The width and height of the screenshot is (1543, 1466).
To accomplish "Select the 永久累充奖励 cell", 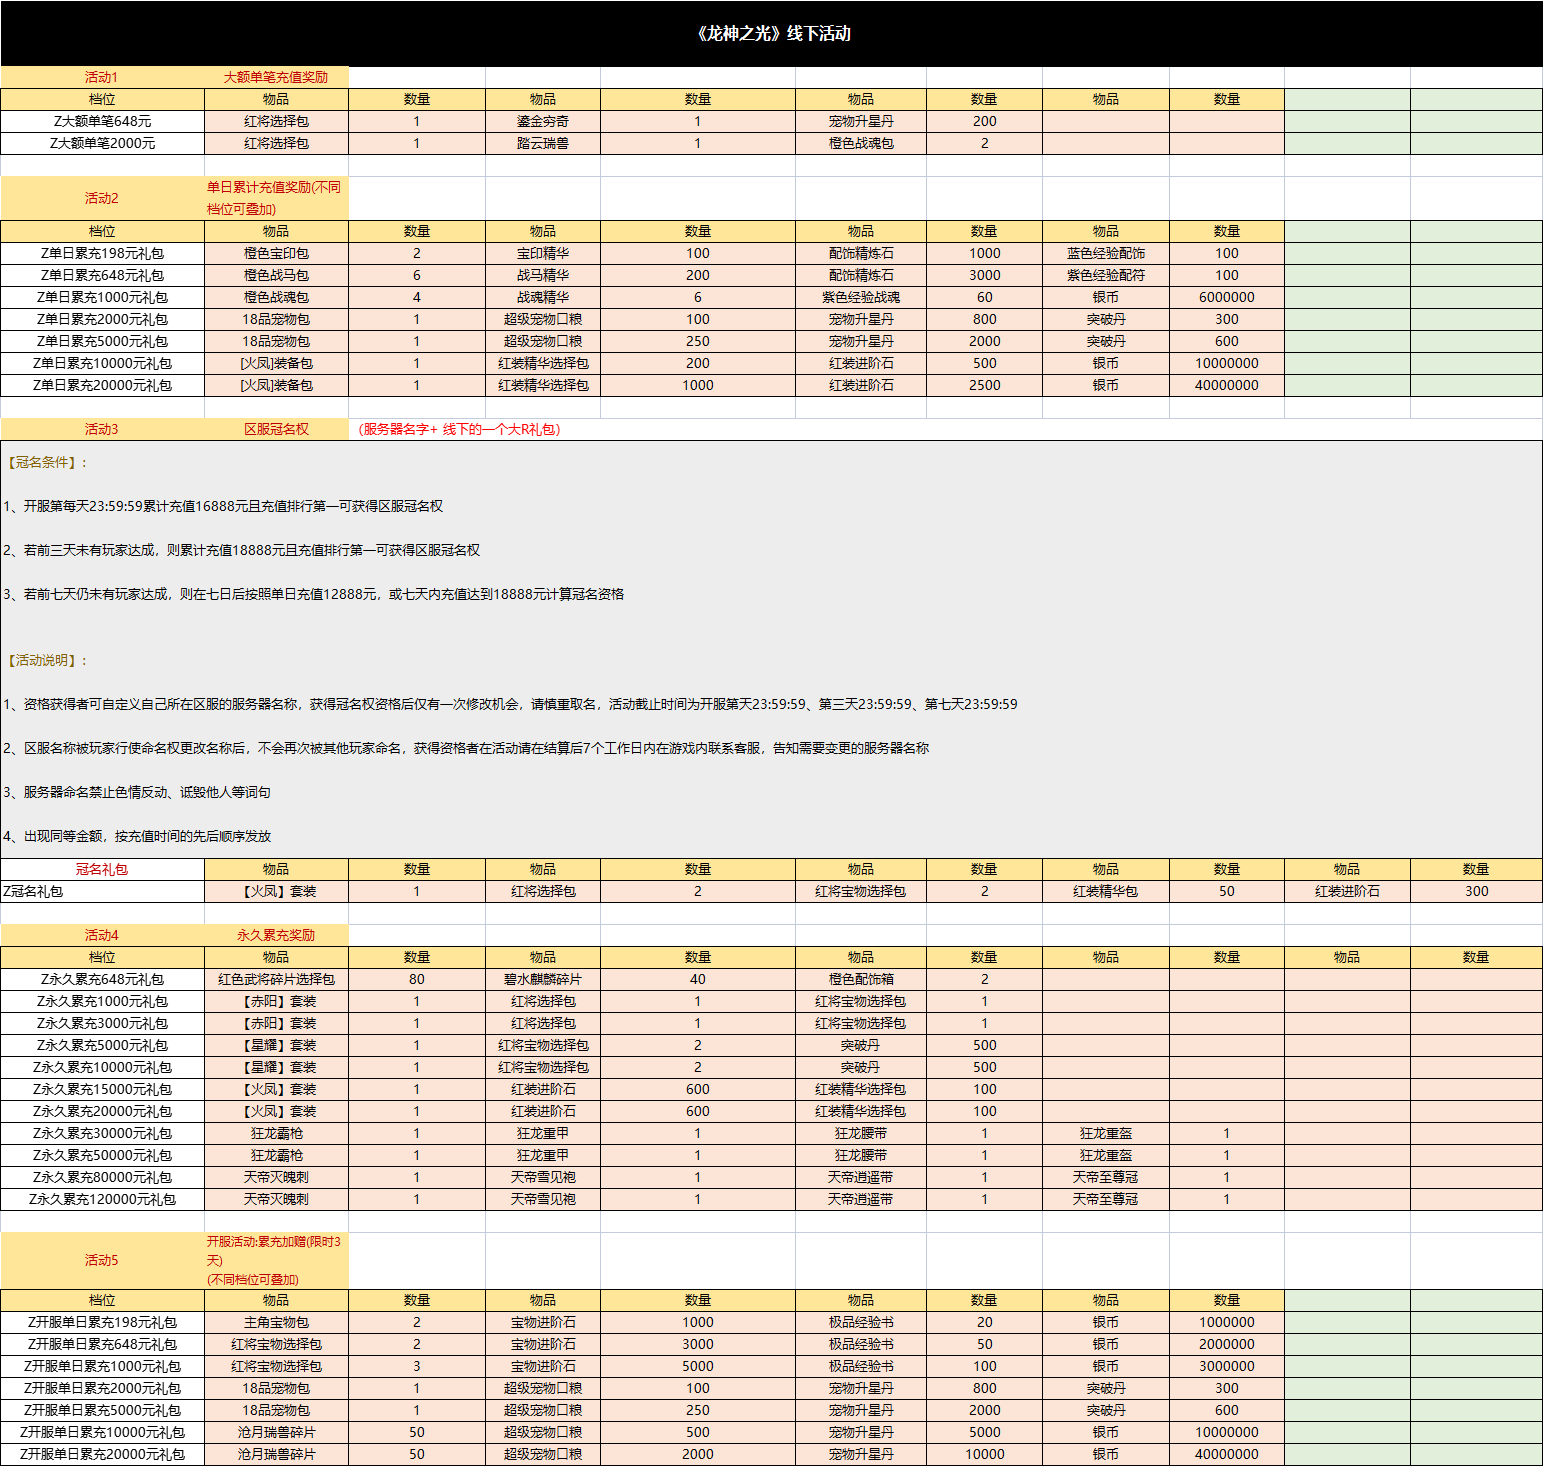I will point(276,935).
